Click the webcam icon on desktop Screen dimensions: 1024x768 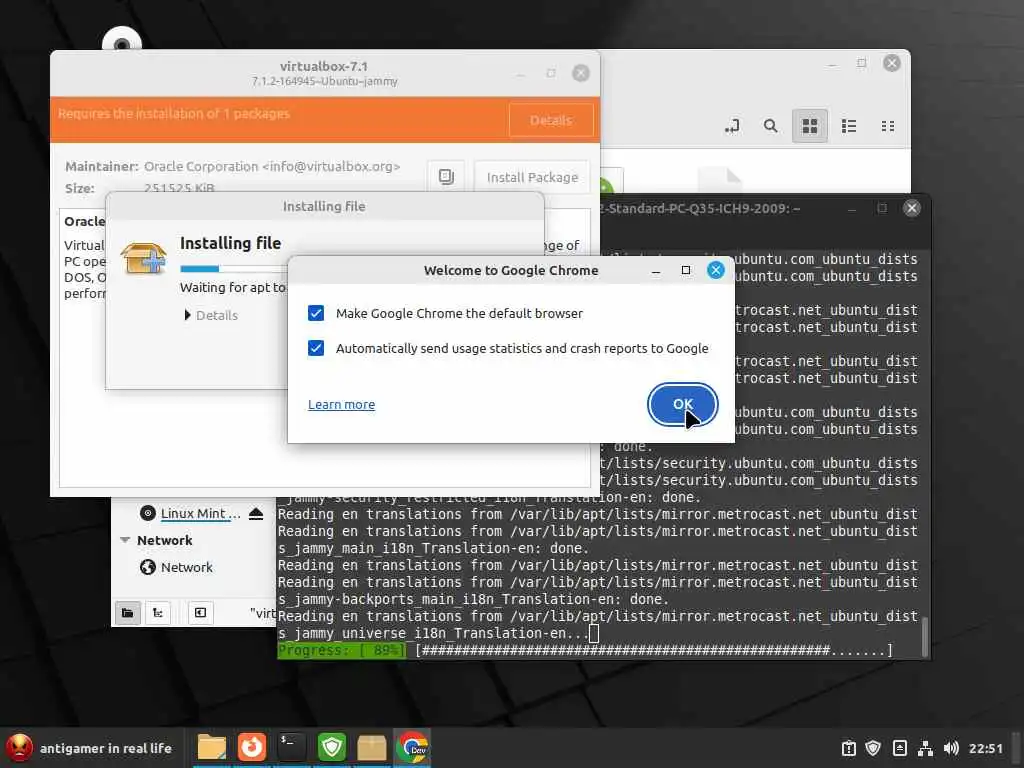click(121, 39)
